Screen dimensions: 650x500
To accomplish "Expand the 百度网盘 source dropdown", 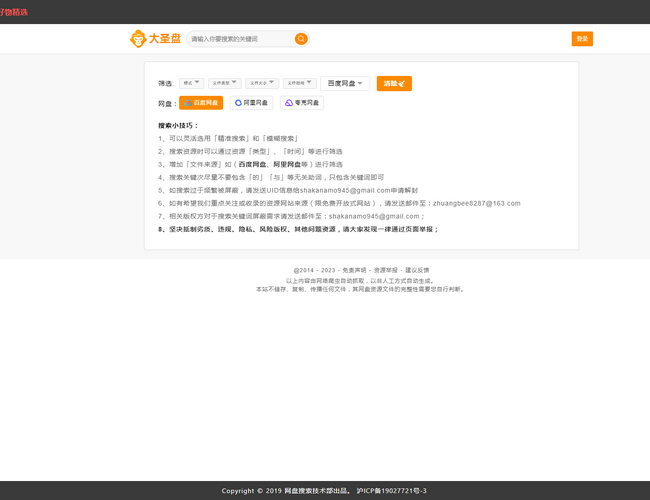I will 345,83.
